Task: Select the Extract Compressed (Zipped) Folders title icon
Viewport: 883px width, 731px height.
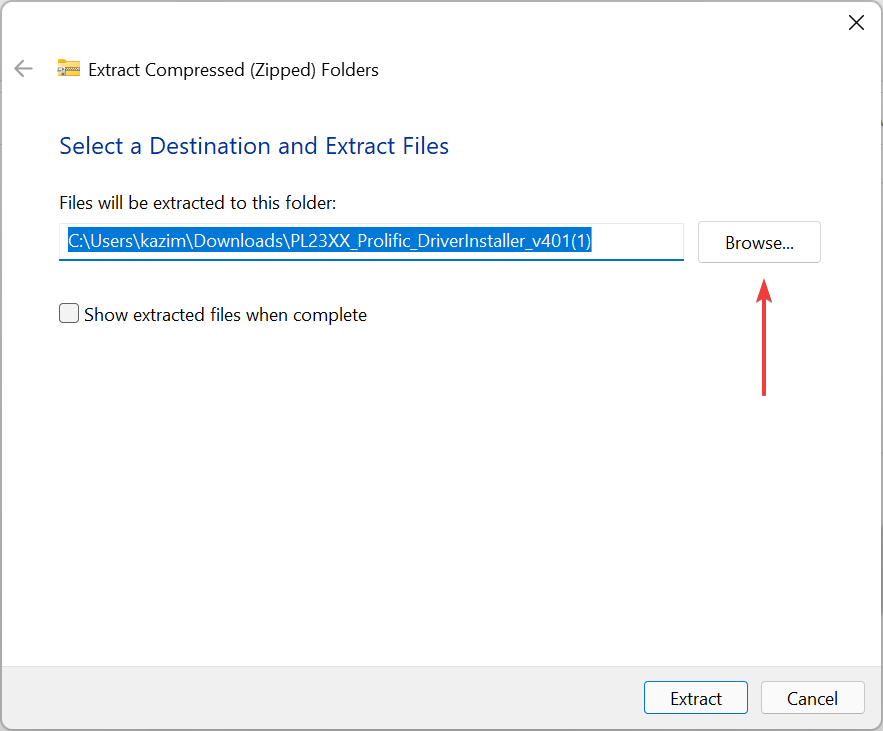Action: pos(68,69)
